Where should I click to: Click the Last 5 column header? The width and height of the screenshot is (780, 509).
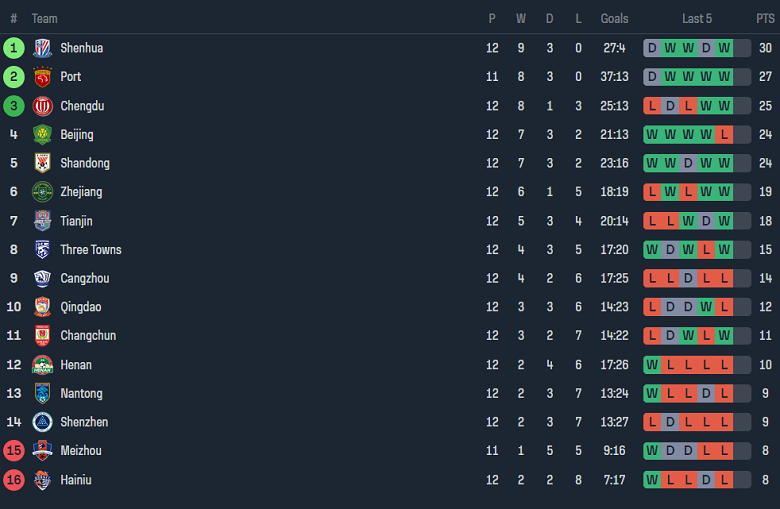(697, 18)
